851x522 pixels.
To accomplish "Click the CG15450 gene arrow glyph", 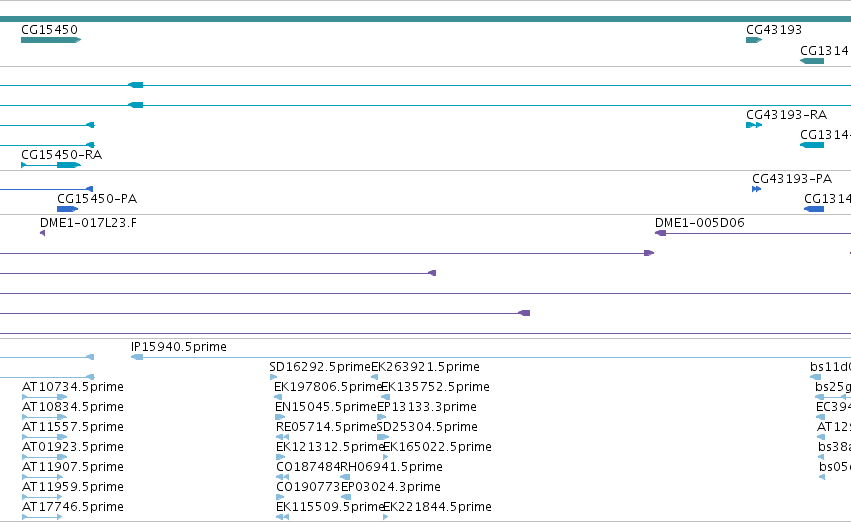I will click(51, 40).
